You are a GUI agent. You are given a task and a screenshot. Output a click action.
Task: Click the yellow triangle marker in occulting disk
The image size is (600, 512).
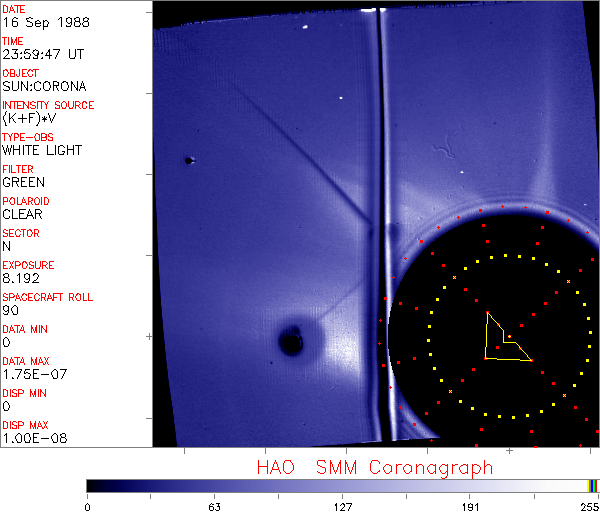click(x=503, y=340)
